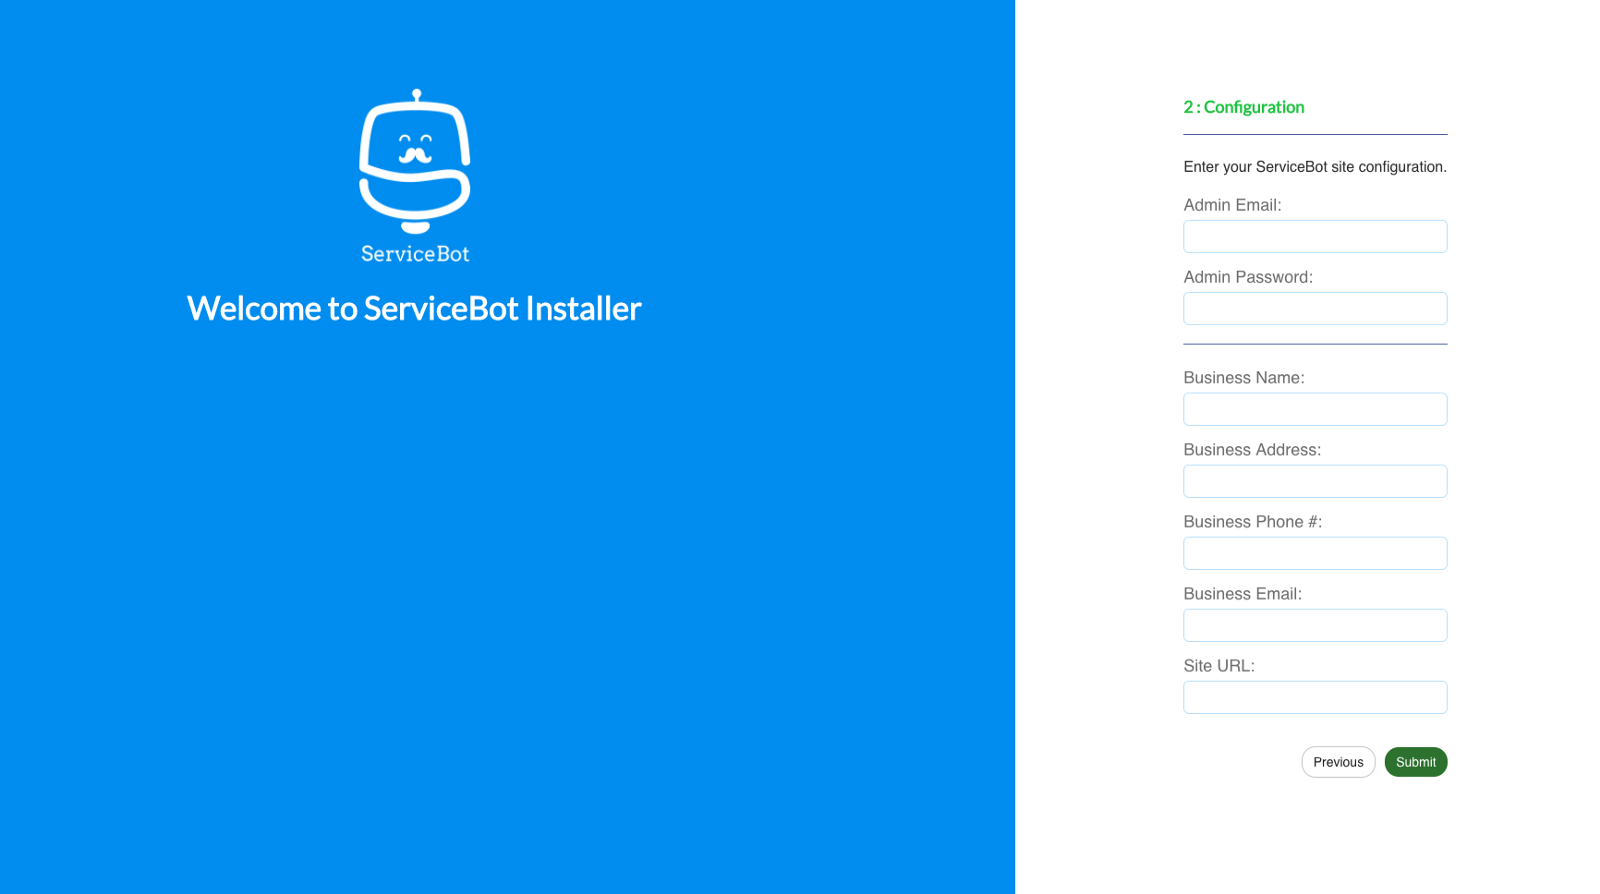Select the 2 : Configuration step heading
Image resolution: width=1600 pixels, height=894 pixels.
point(1244,107)
